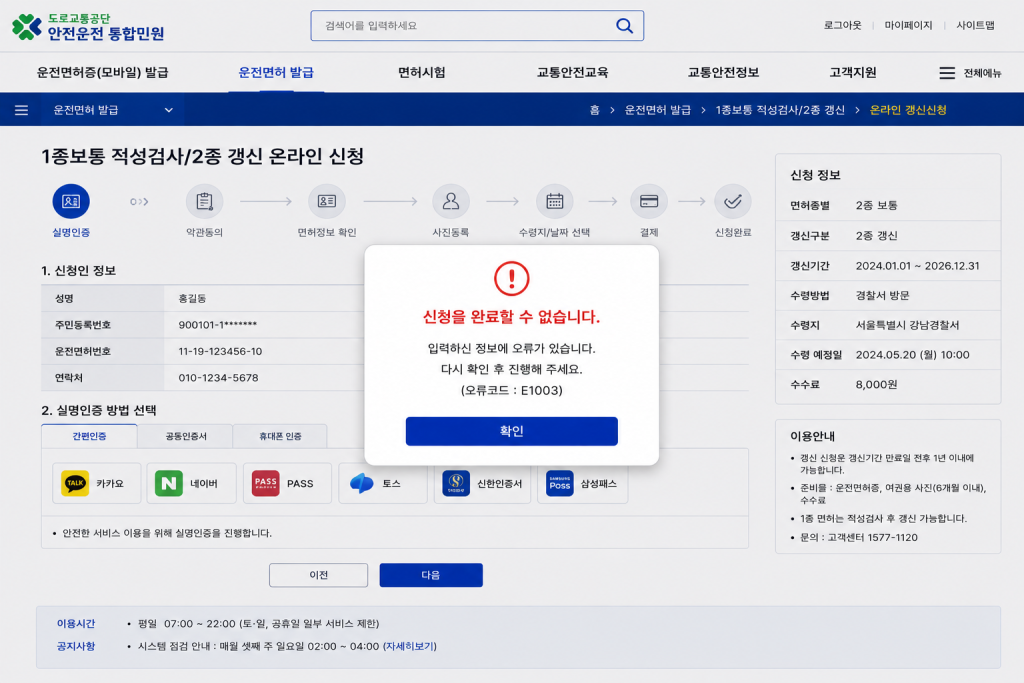Open the 교통안전교육 menu
This screenshot has height=683, width=1024.
[572, 72]
